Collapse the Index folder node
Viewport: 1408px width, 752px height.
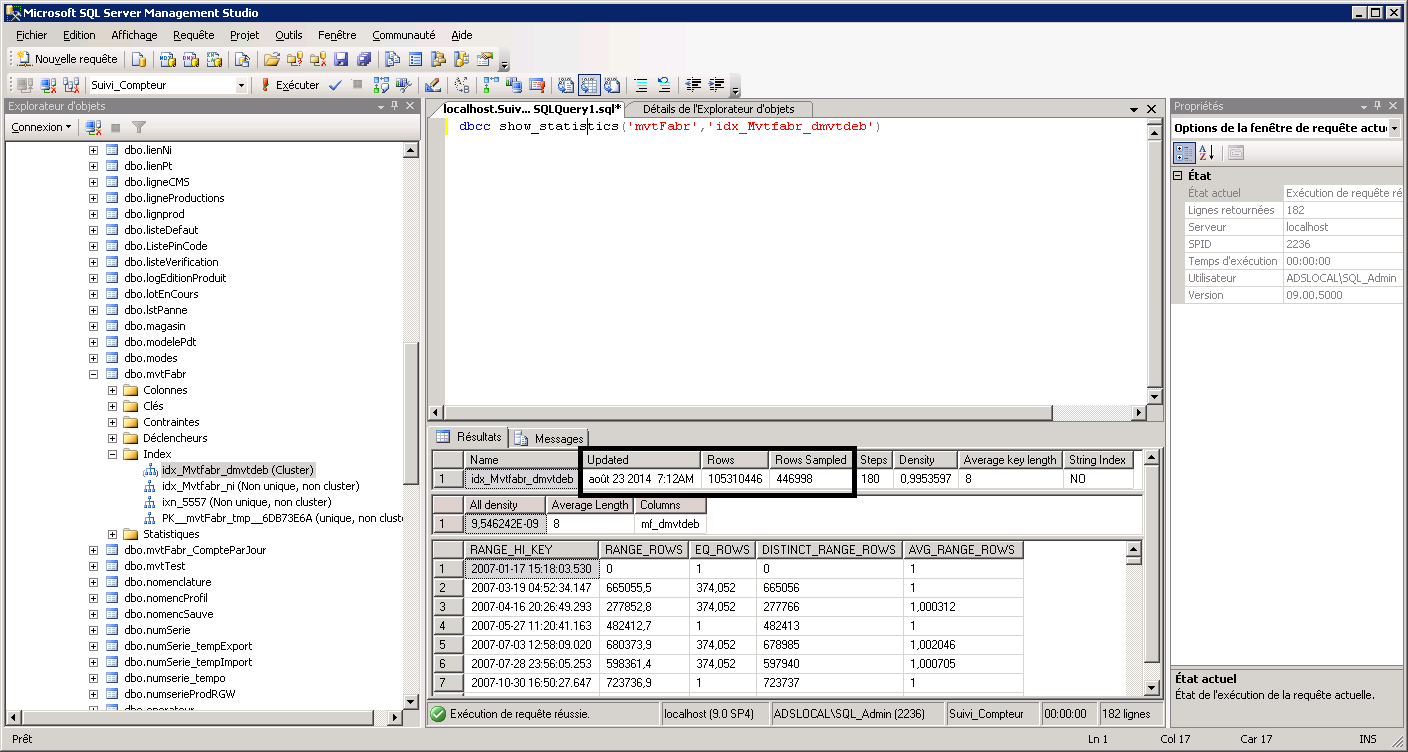tap(113, 454)
